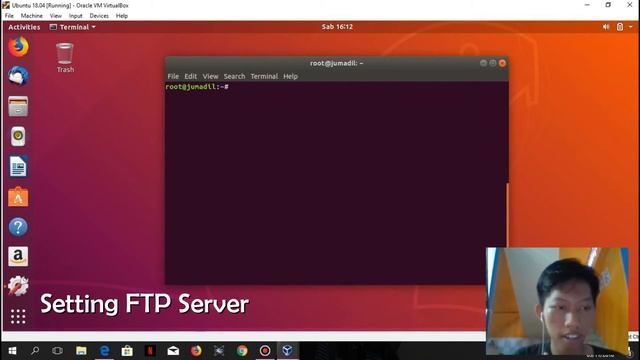Open the Files manager dock icon
Screen dimensions: 640x360
coord(18,106)
